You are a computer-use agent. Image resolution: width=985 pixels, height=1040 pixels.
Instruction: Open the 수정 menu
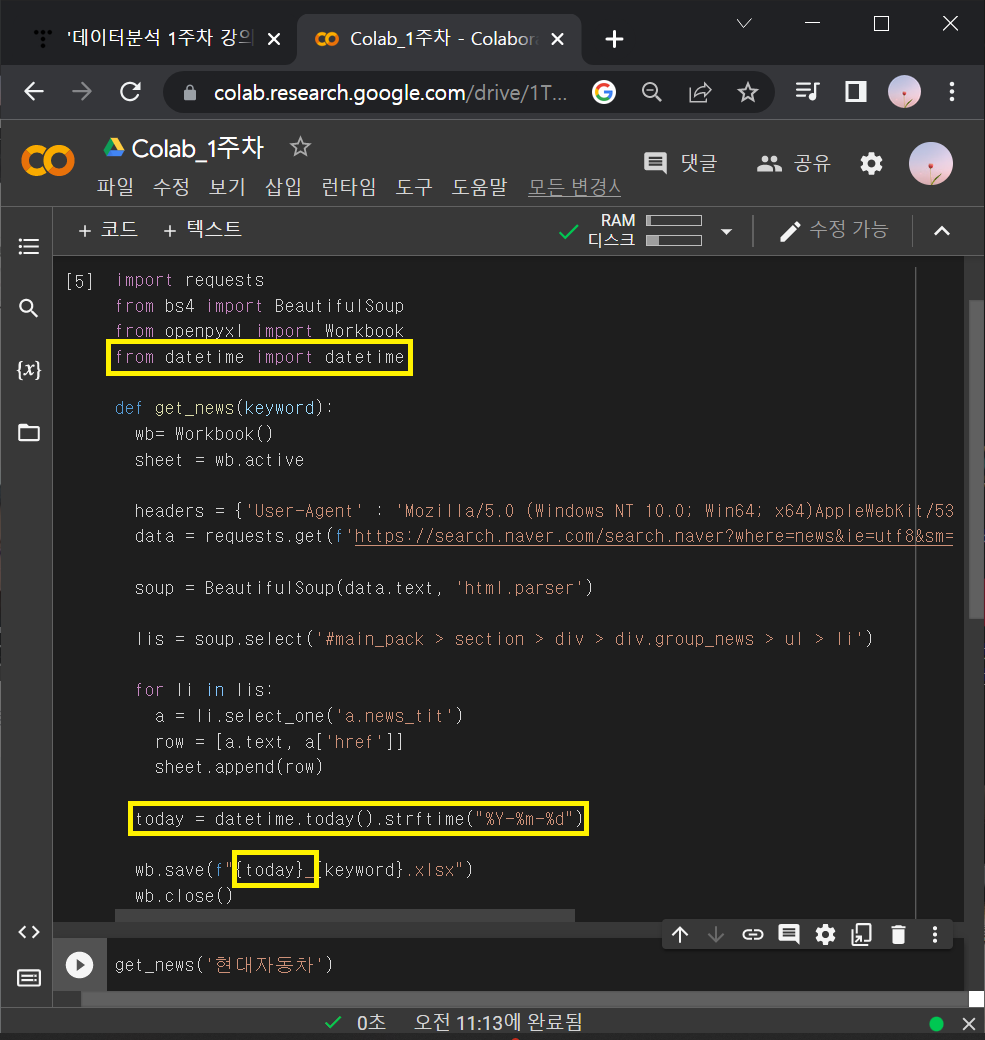coord(171,186)
